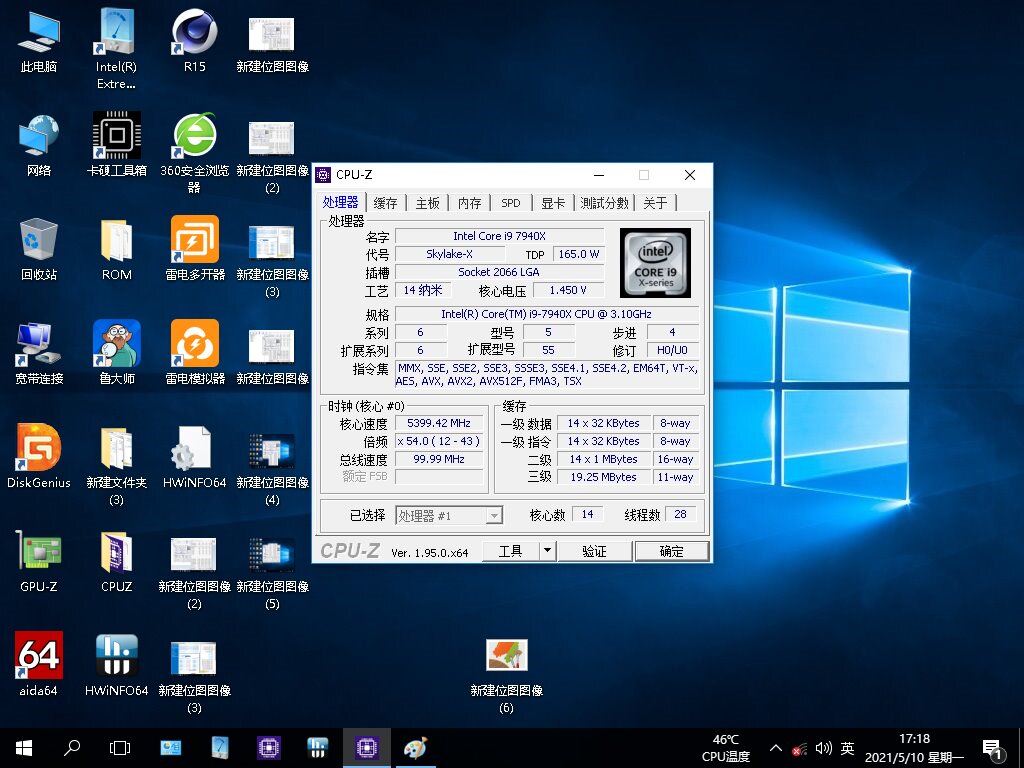Open the notification center icon
The width and height of the screenshot is (1024, 768).
pos(993,749)
